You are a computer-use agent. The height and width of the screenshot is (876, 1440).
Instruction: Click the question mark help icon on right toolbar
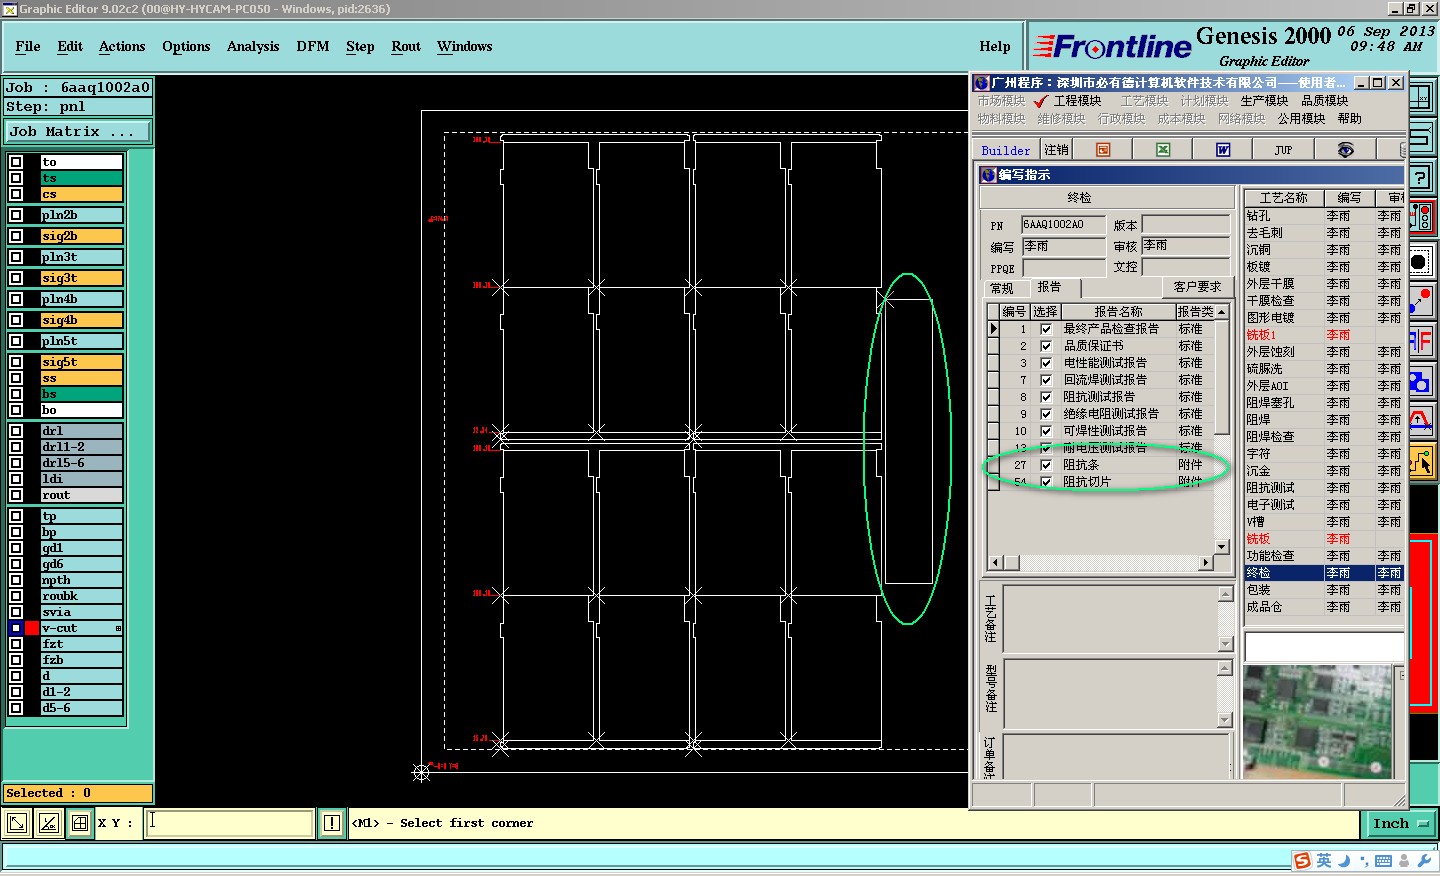click(1420, 177)
